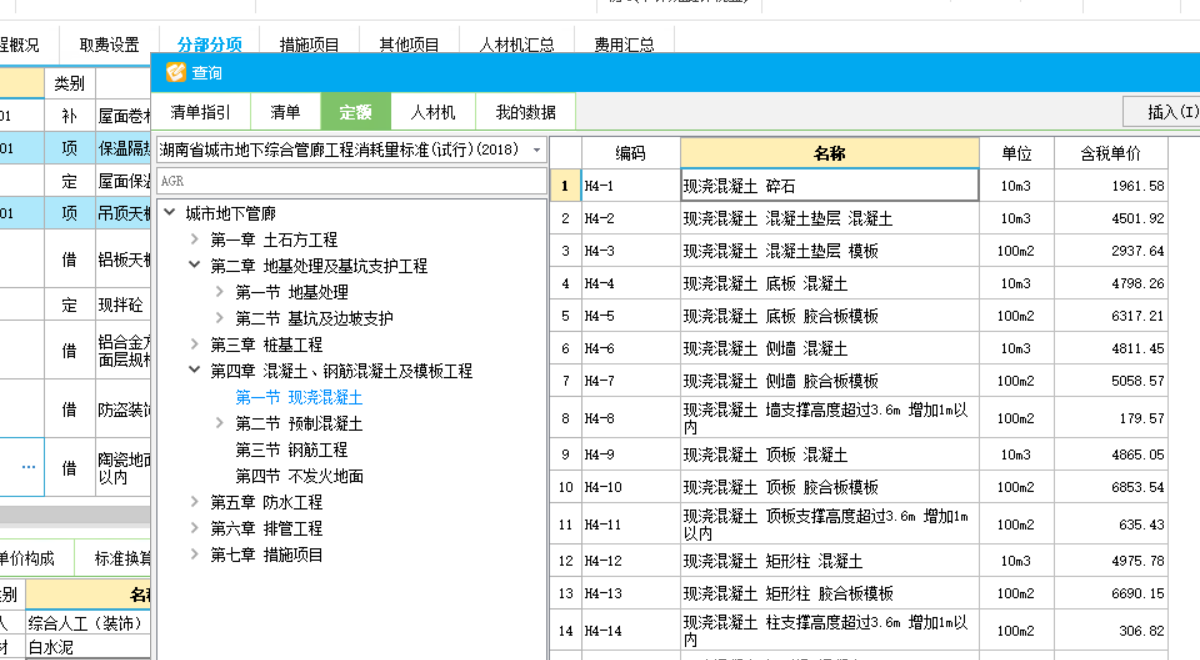1200x660 pixels.
Task: Click the 编码 column header
Action: (630, 153)
